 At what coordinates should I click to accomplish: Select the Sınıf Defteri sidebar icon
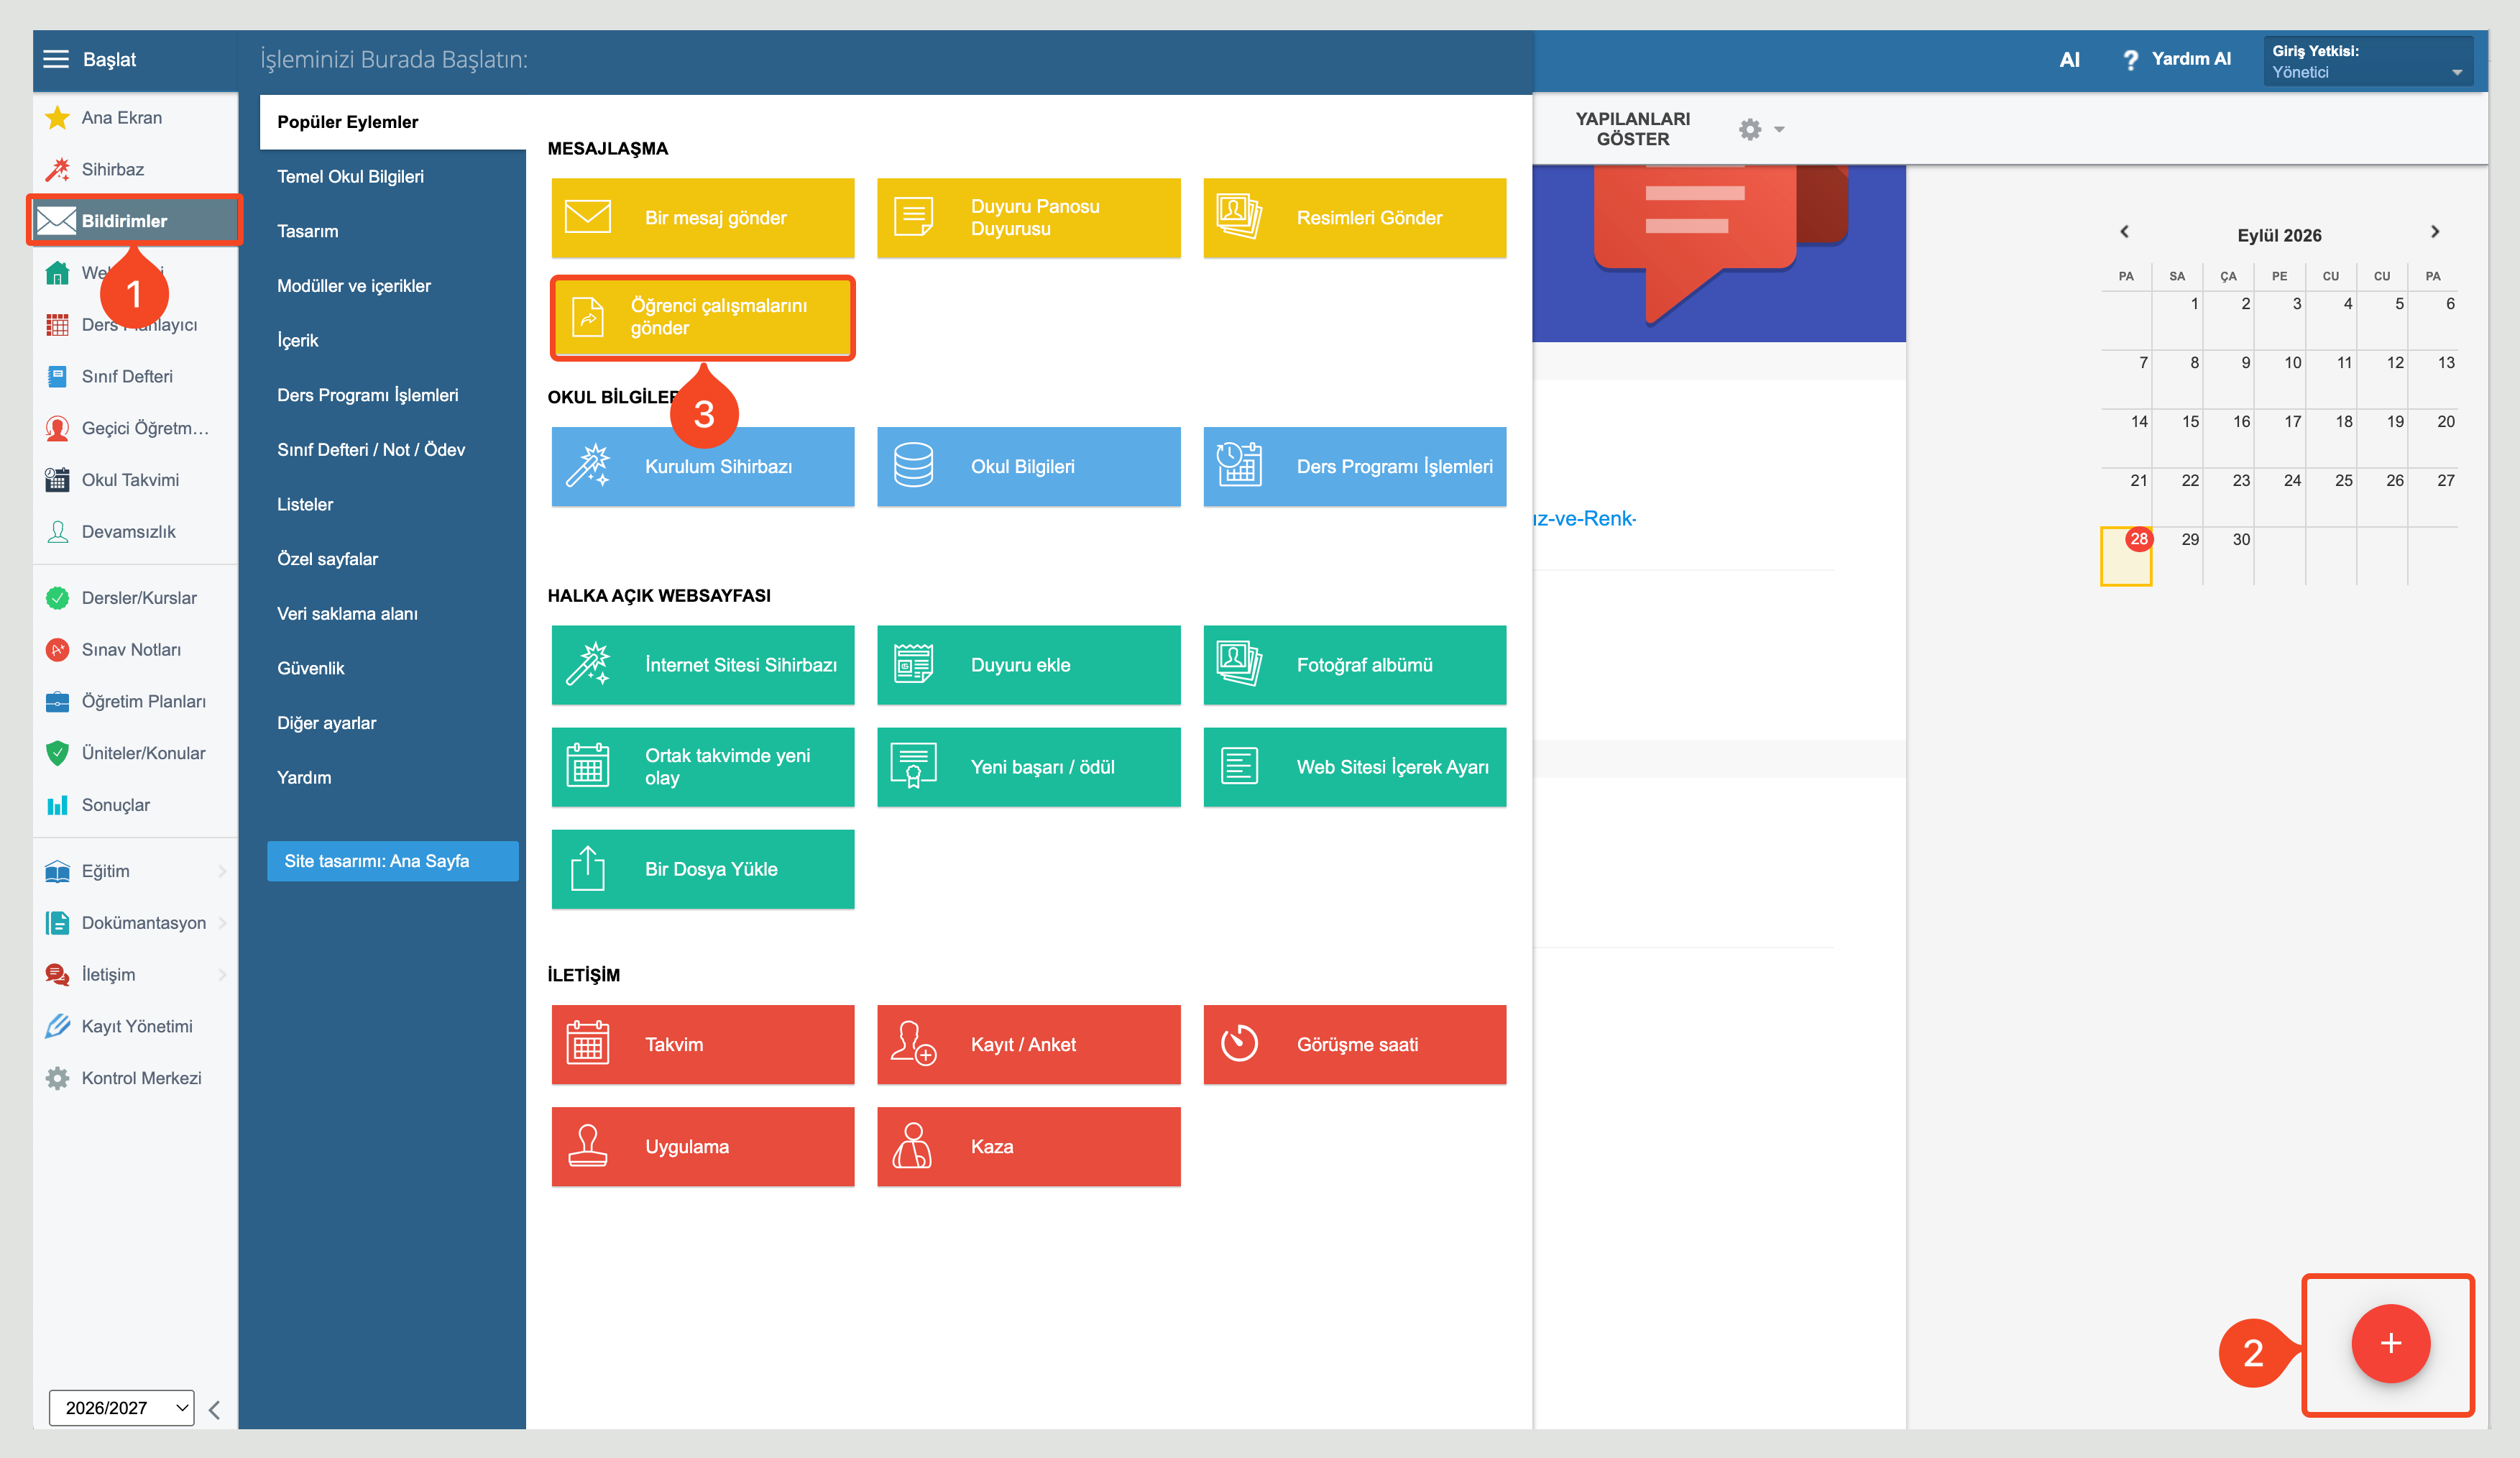point(57,376)
